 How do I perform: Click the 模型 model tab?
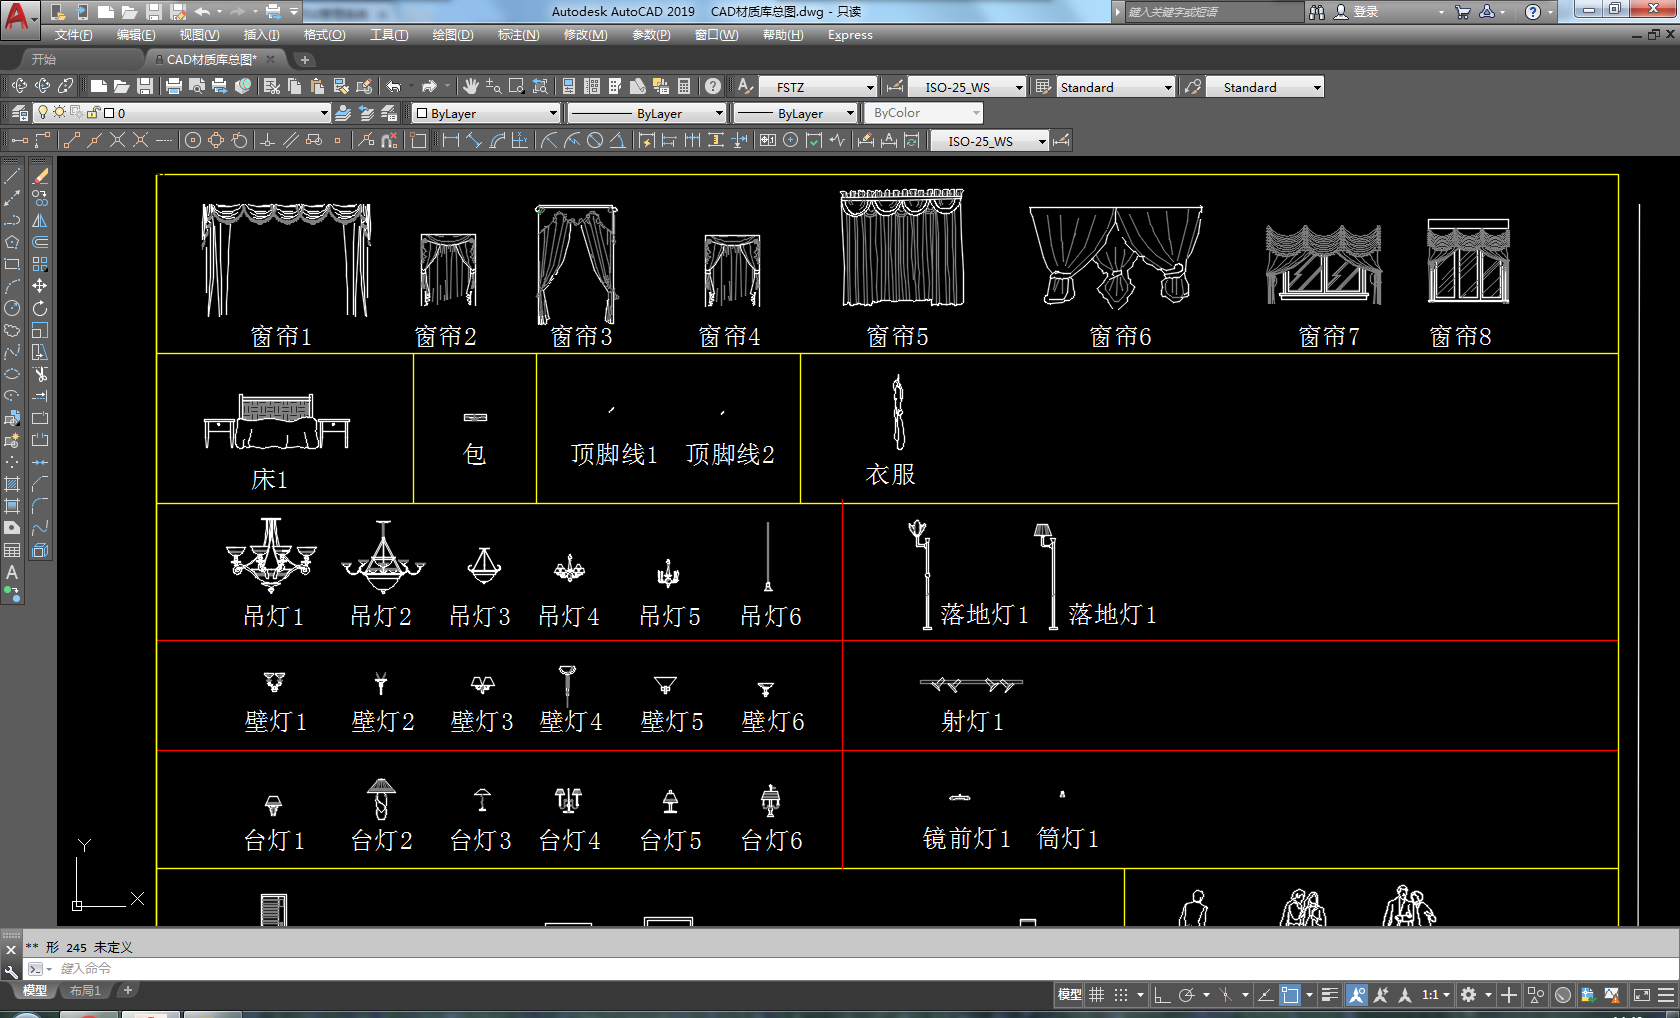pos(35,991)
